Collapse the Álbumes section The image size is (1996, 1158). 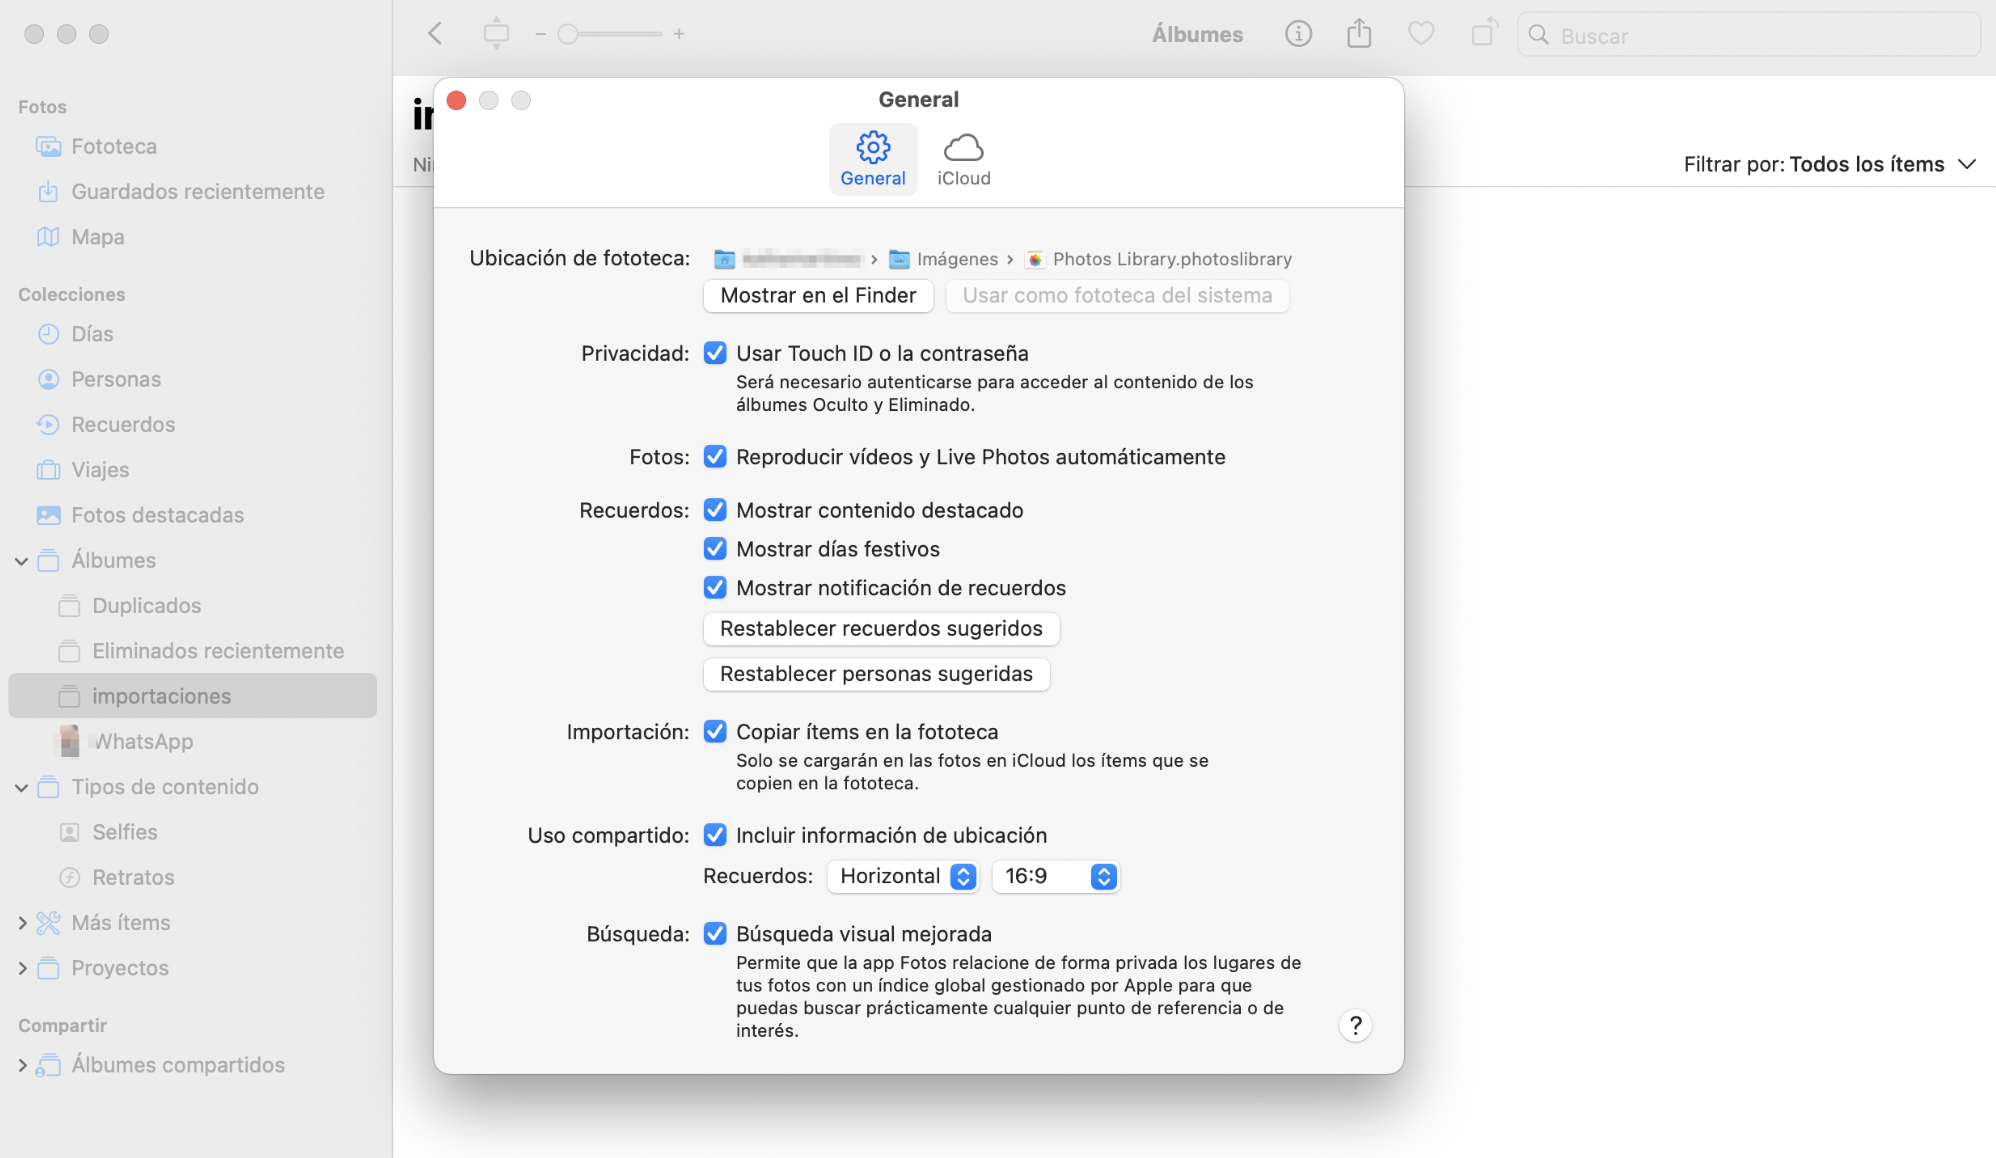[21, 560]
